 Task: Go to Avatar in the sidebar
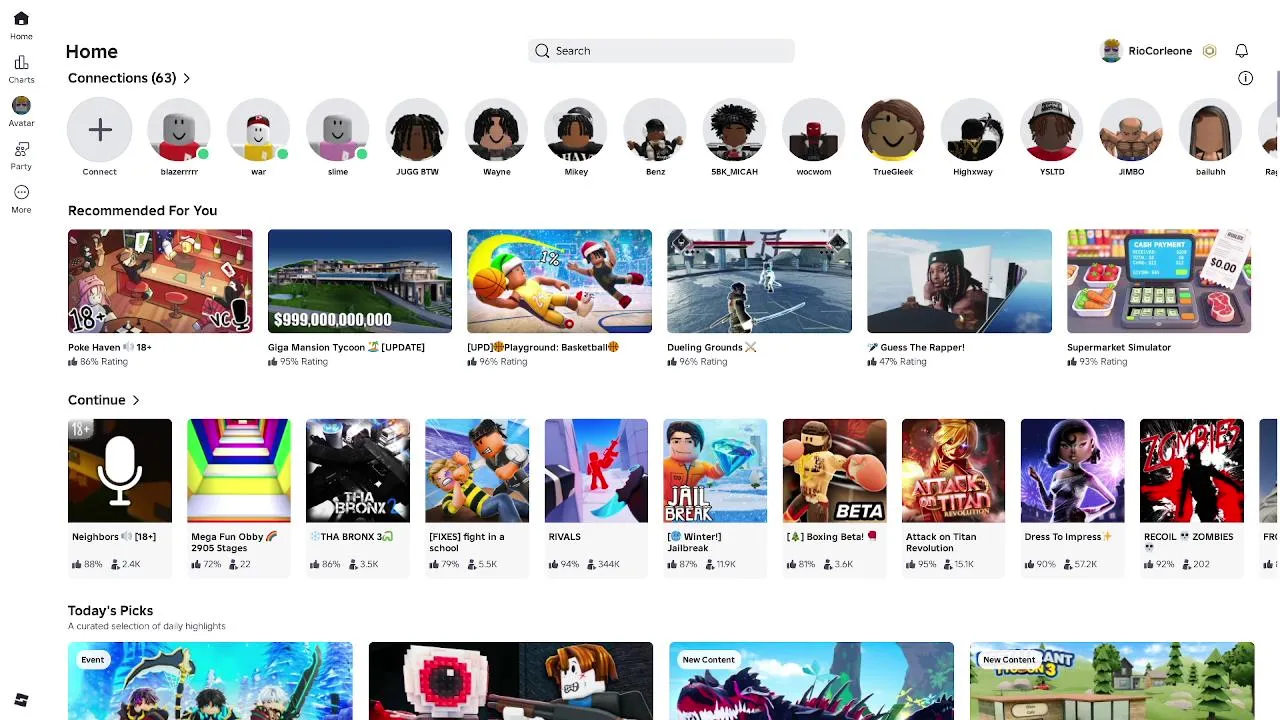[x=21, y=112]
